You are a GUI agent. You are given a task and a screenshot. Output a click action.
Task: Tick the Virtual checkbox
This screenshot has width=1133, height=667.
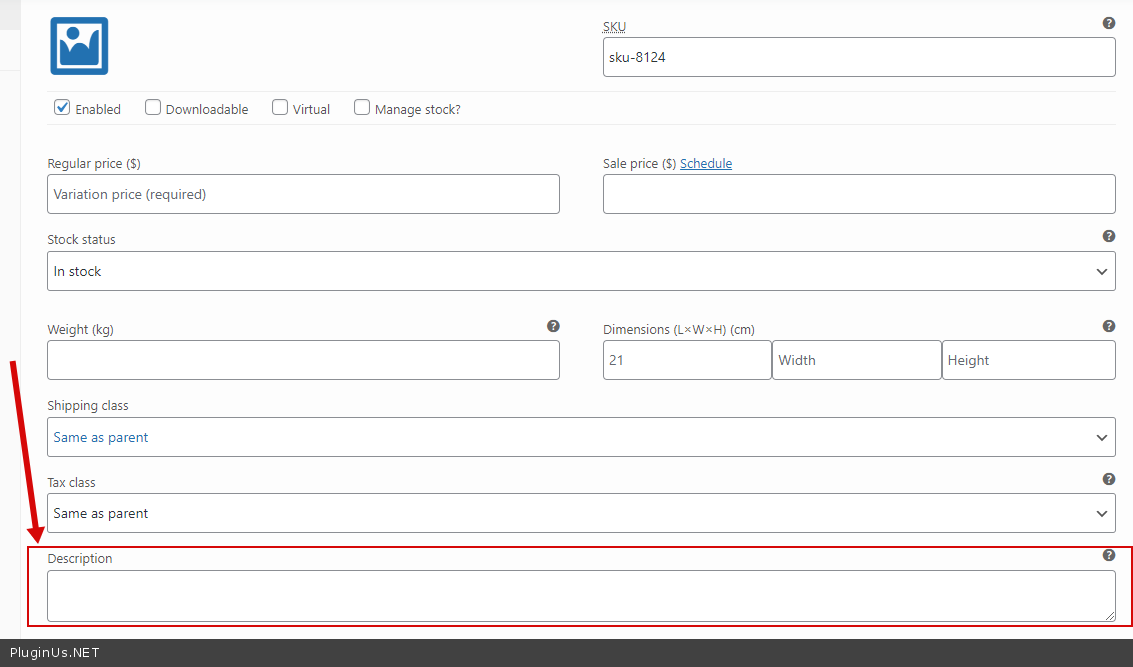[x=280, y=108]
